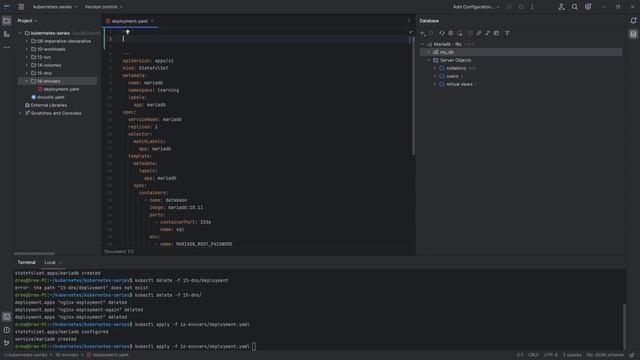Expand the 12-svc folder

(x=27, y=57)
